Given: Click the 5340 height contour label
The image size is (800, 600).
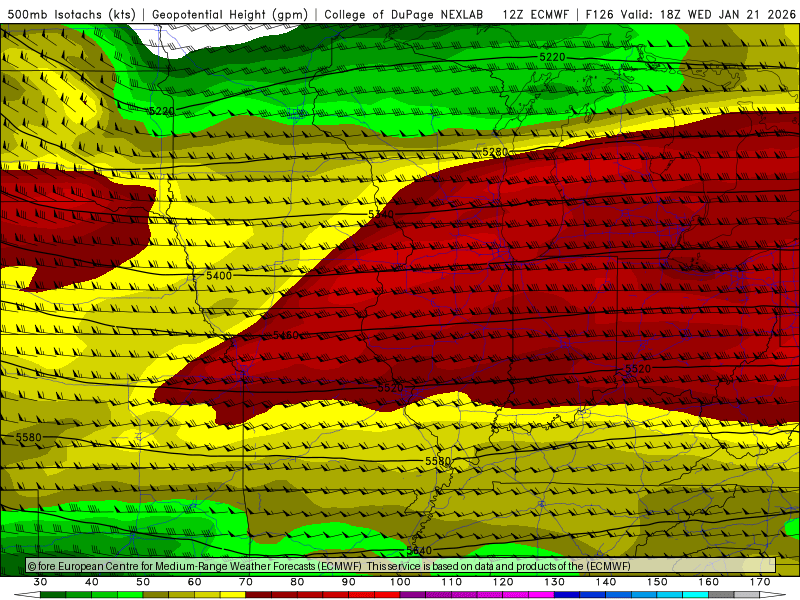Looking at the screenshot, I should 381,214.
